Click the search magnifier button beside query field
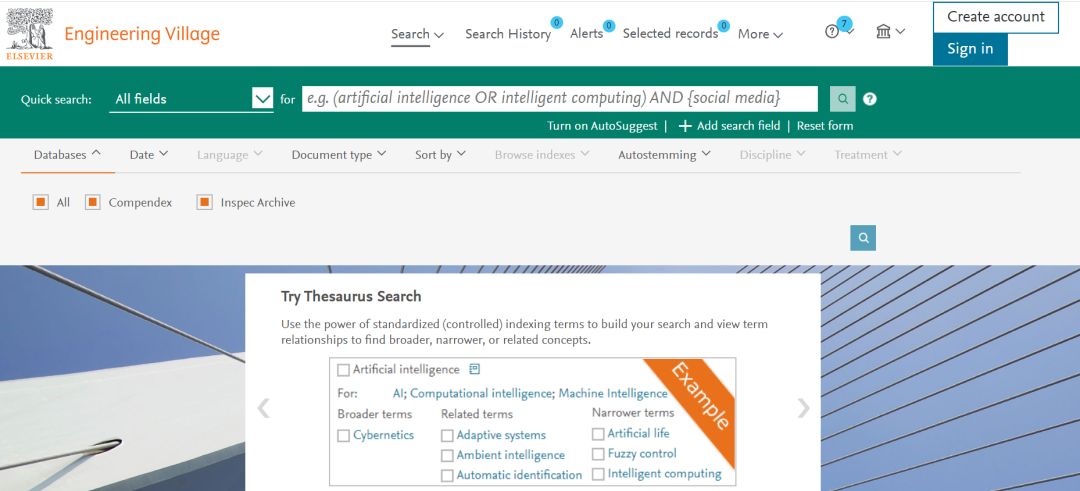The width and height of the screenshot is (1080, 491). [x=843, y=99]
